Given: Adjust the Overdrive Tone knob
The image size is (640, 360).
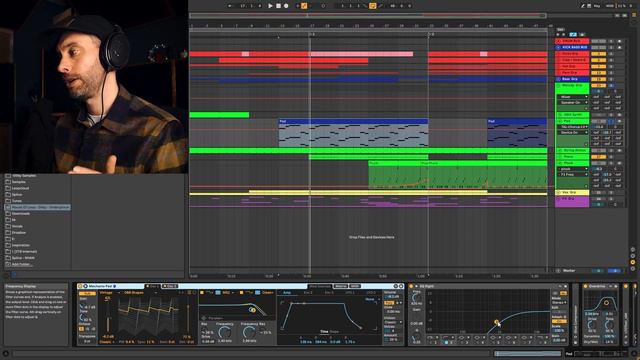Looking at the screenshot, I should pos(609,325).
